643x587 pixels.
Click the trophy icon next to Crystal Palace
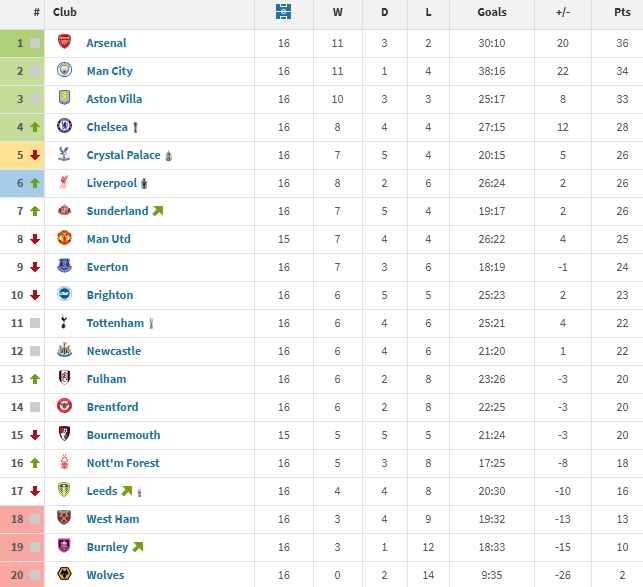(x=169, y=156)
